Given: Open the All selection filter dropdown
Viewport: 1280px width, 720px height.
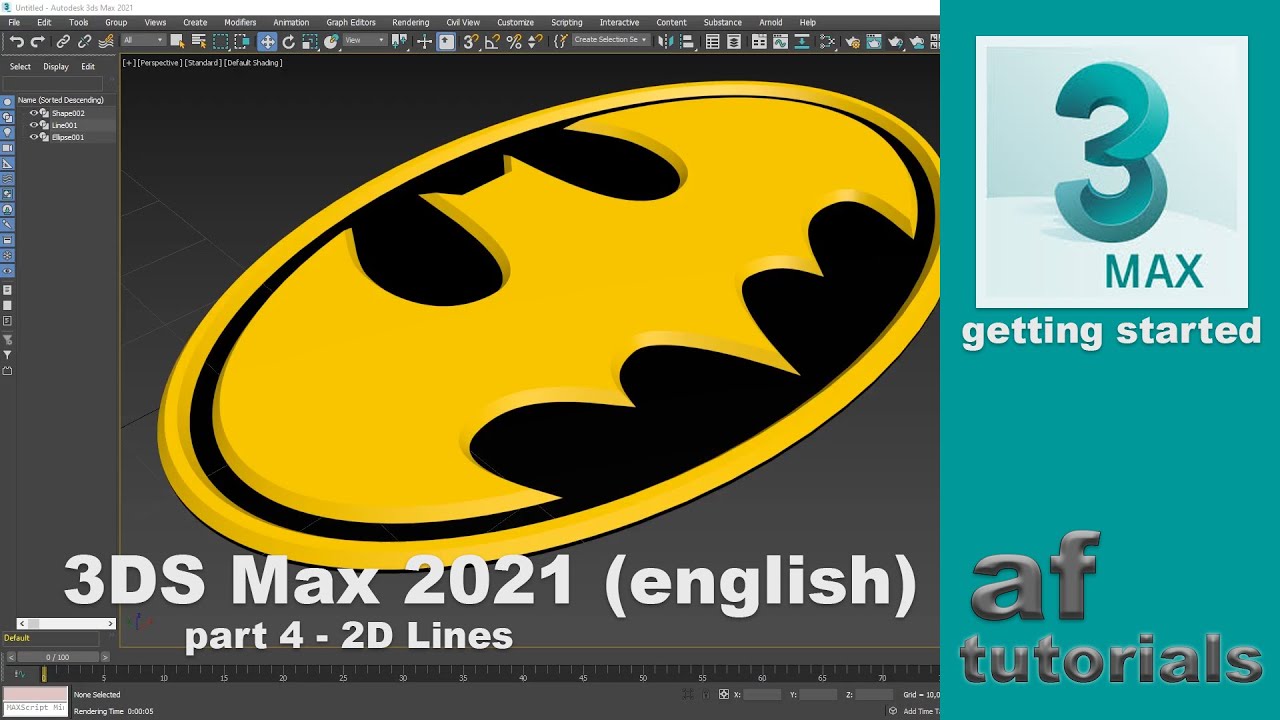Looking at the screenshot, I should [x=143, y=40].
